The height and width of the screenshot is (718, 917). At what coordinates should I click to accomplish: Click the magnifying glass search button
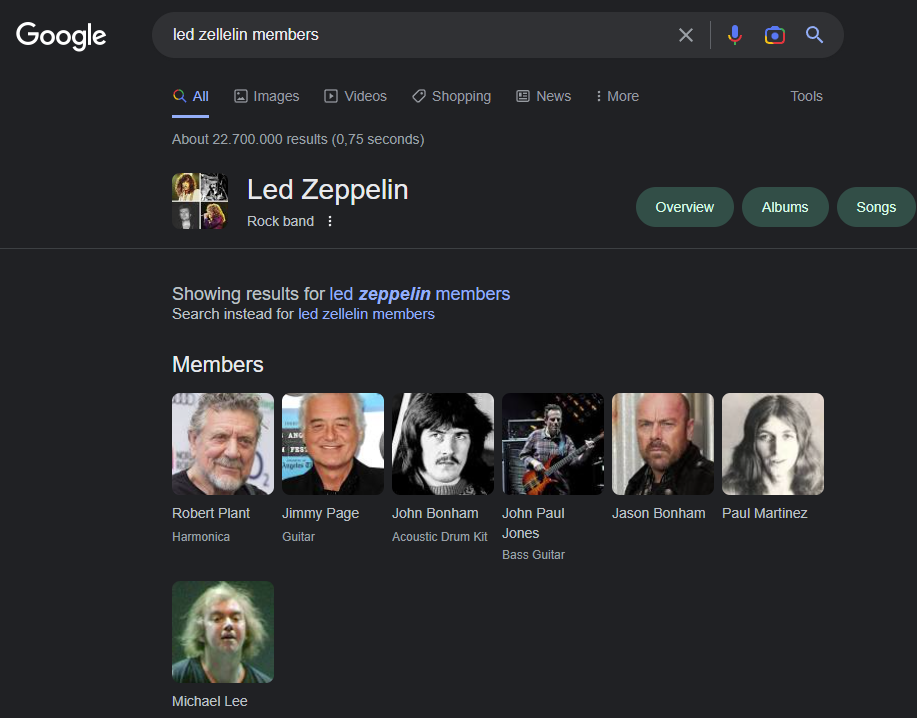pyautogui.click(x=815, y=35)
